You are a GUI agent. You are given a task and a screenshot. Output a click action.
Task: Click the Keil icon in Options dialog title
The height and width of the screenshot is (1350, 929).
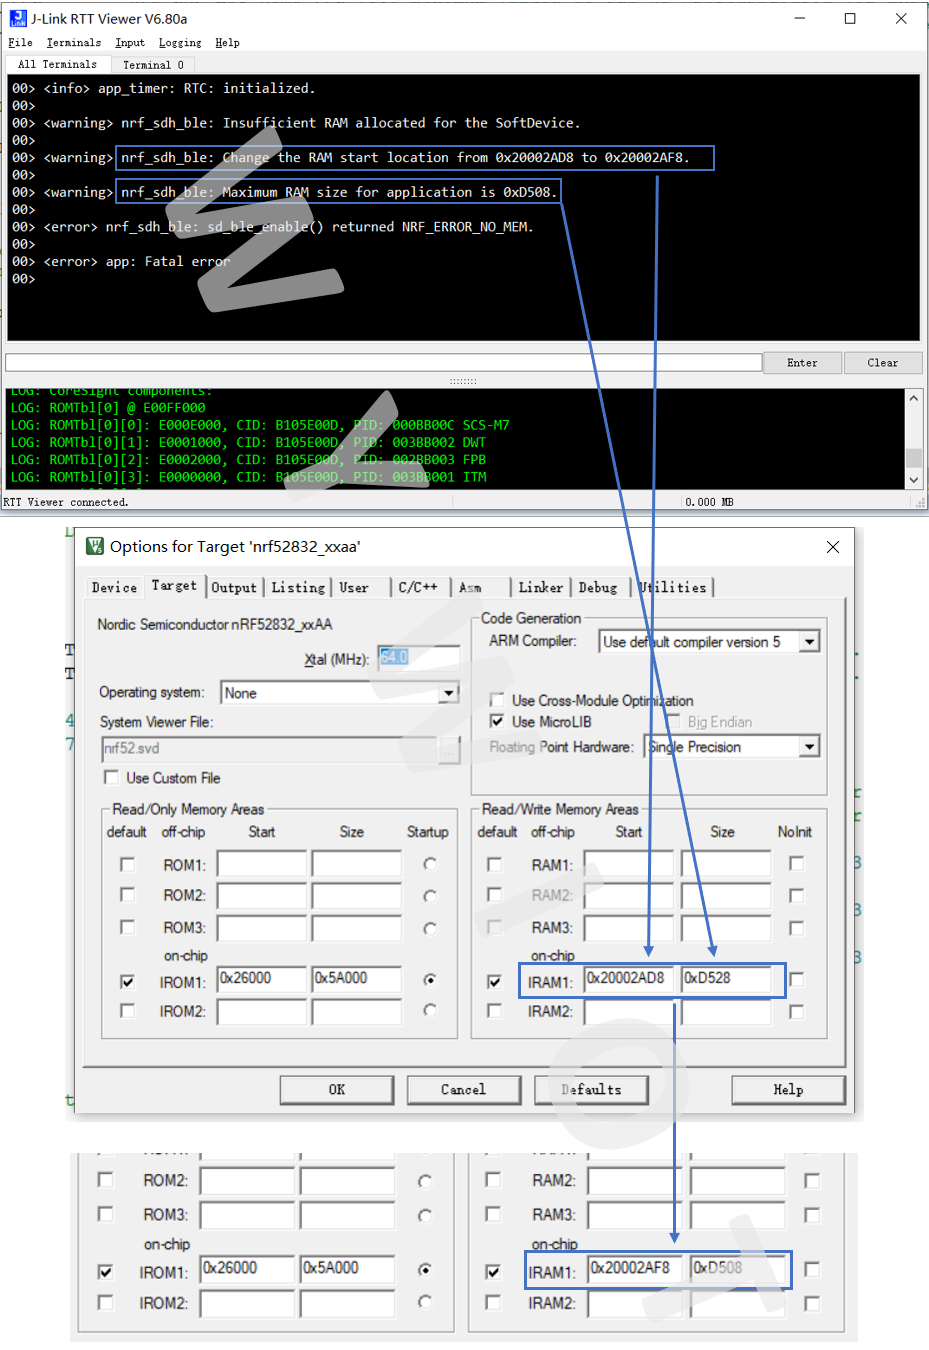pos(95,546)
